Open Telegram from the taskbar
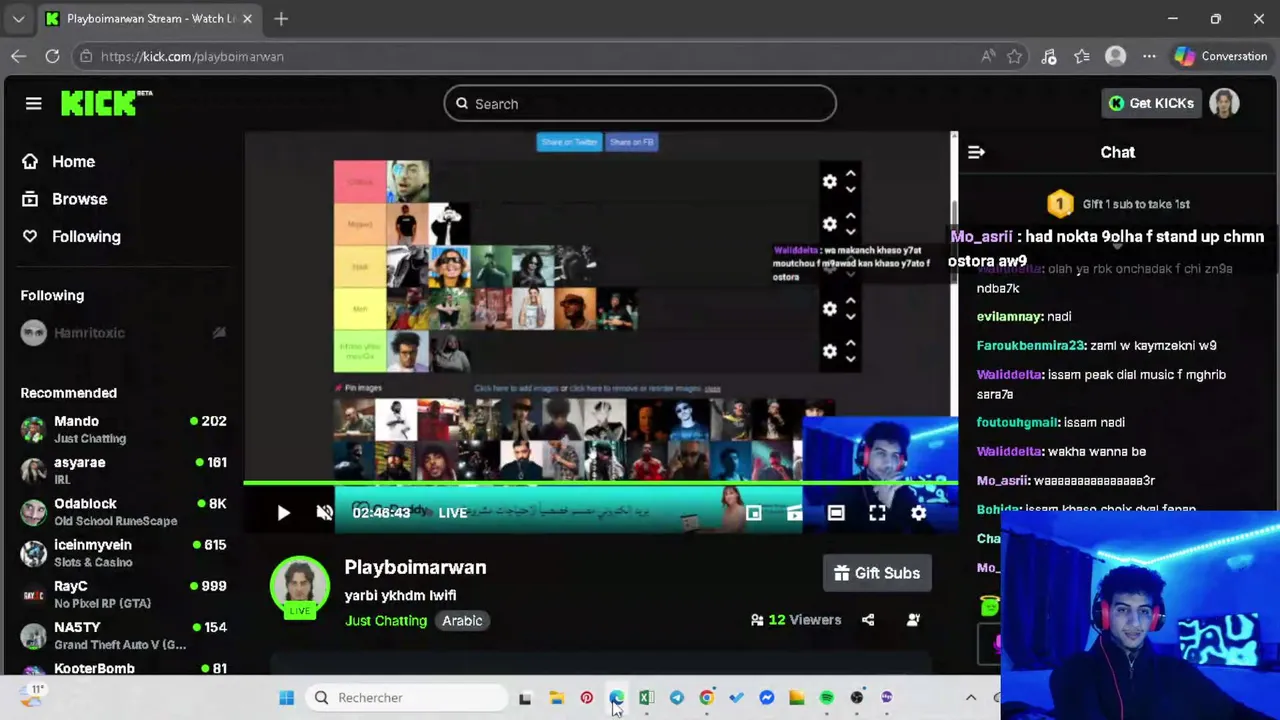 tap(677, 698)
